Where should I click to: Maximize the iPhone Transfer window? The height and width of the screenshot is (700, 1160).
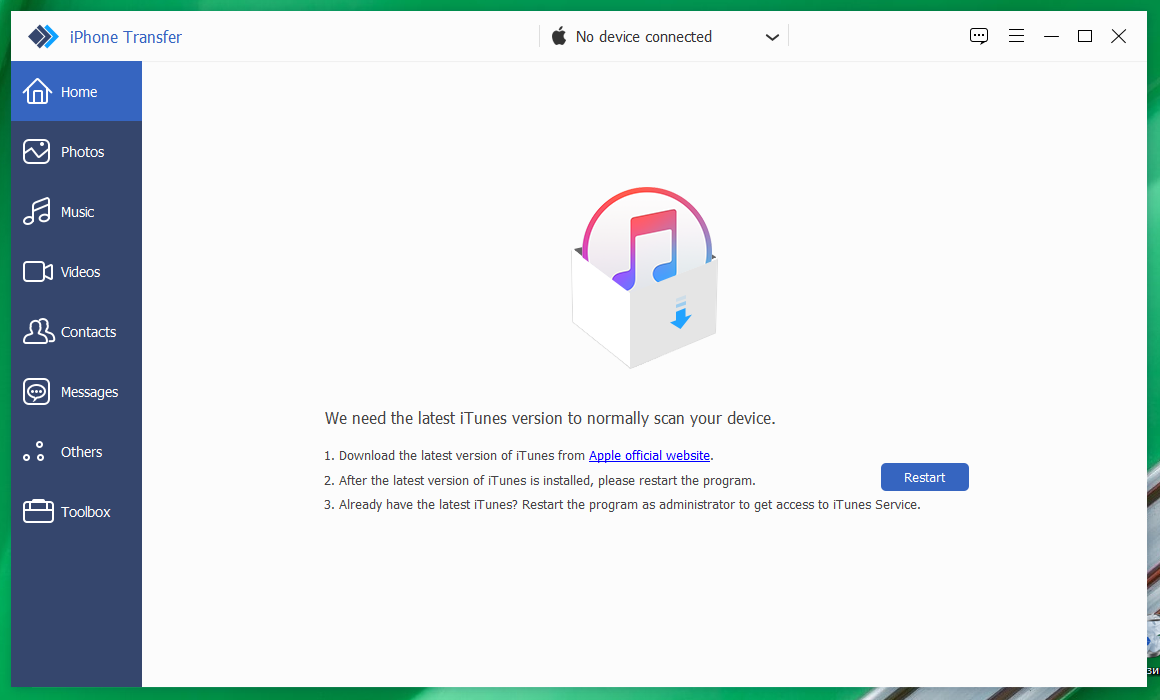click(1085, 36)
